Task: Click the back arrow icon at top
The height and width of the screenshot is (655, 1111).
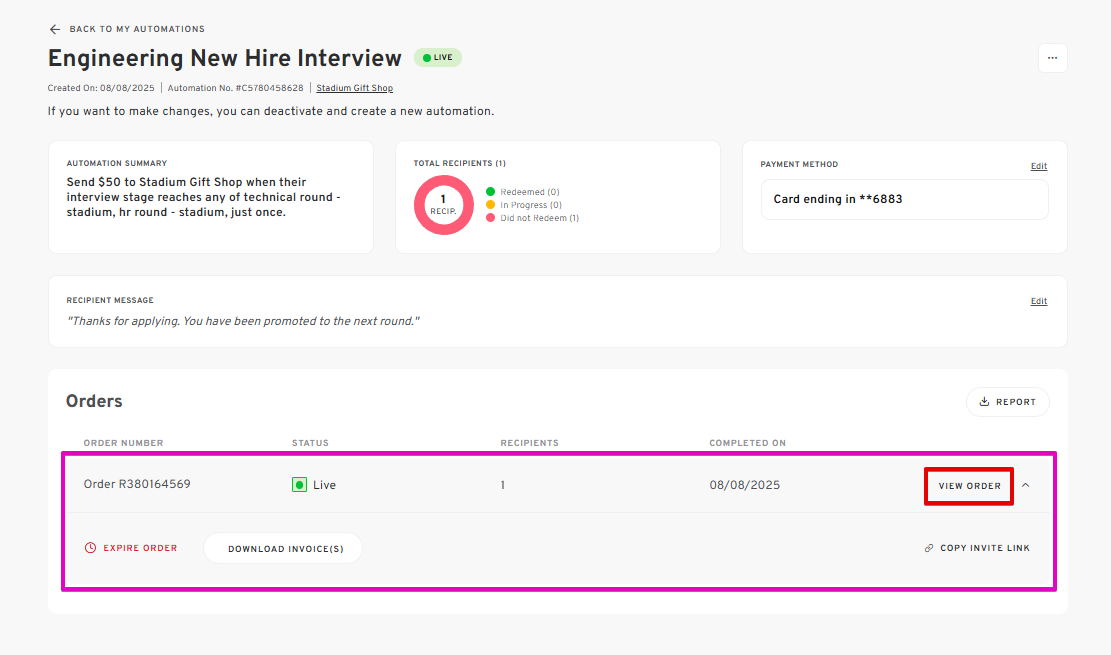Action: point(55,29)
